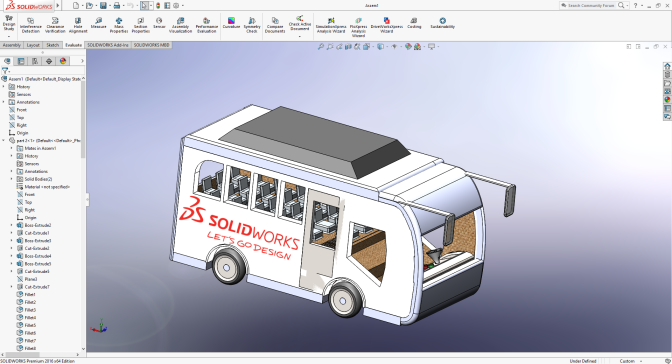Open SOLIDWORKS Resources in the task pane
The image size is (672, 364).
click(667, 66)
